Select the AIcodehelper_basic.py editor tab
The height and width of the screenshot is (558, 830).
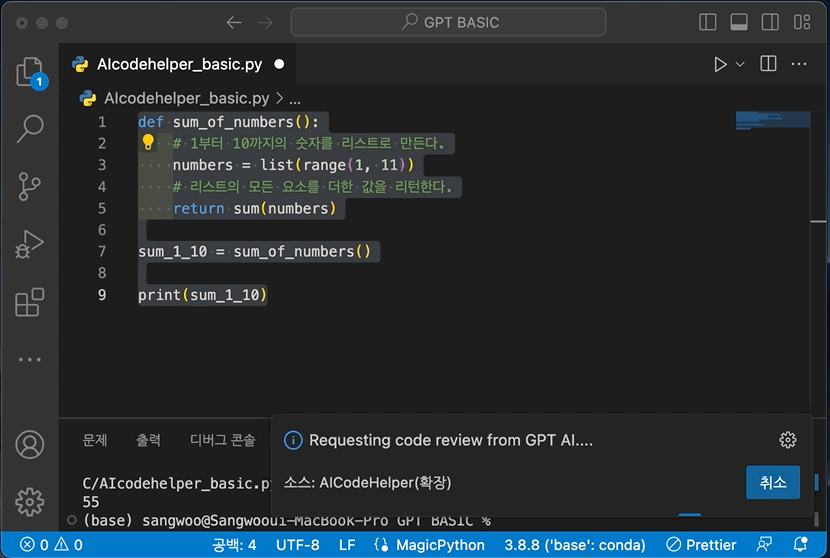click(178, 64)
